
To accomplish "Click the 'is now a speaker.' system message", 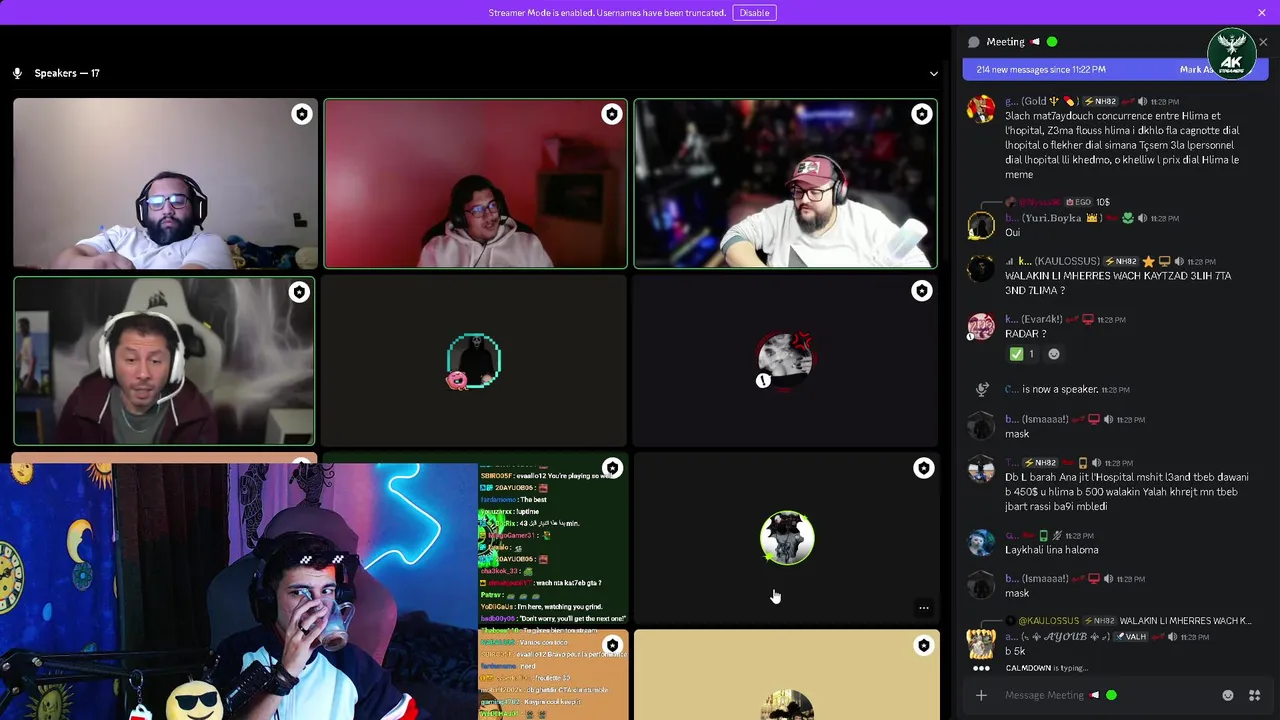I will point(1060,389).
